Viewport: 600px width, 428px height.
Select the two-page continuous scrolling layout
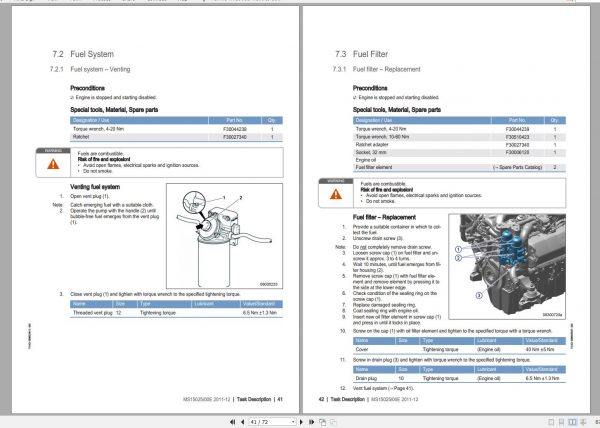click(x=583, y=422)
